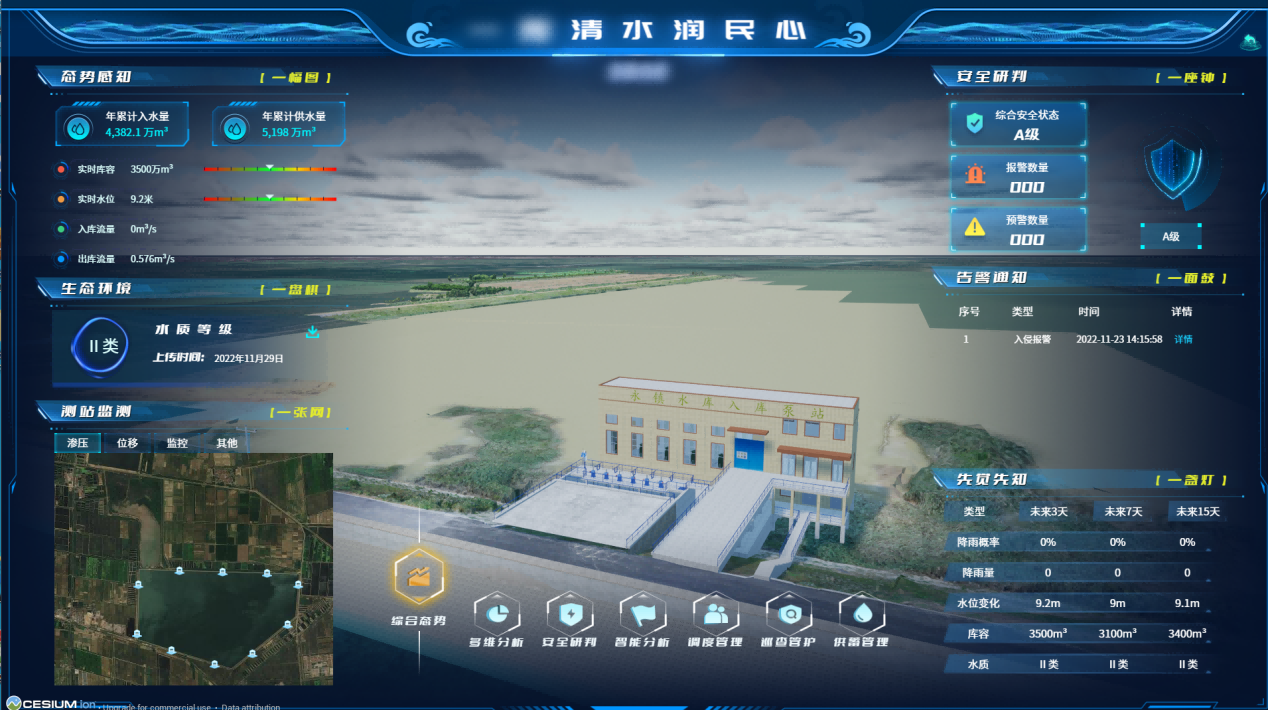Switch to the 位移 tab
The image size is (1268, 710).
127,443
